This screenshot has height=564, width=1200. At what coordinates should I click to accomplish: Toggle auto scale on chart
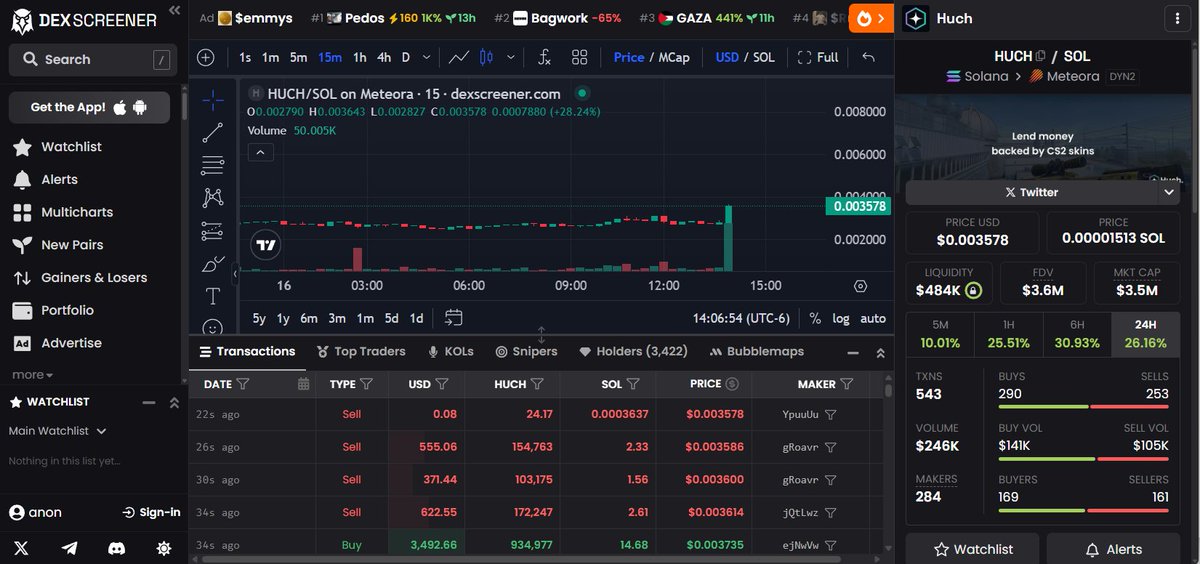873,318
